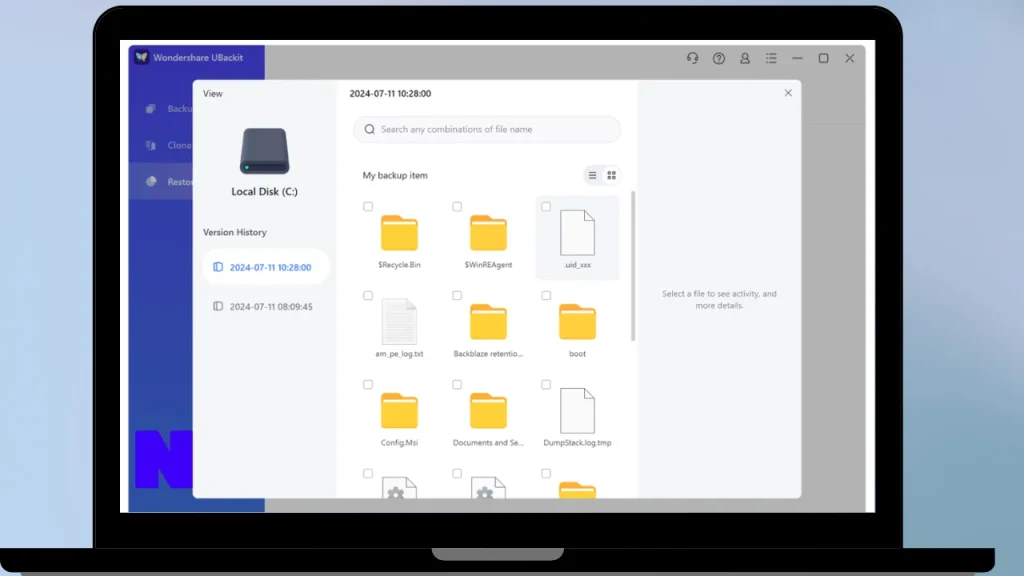Select the $Recycle.Bin folder icon

click(399, 232)
